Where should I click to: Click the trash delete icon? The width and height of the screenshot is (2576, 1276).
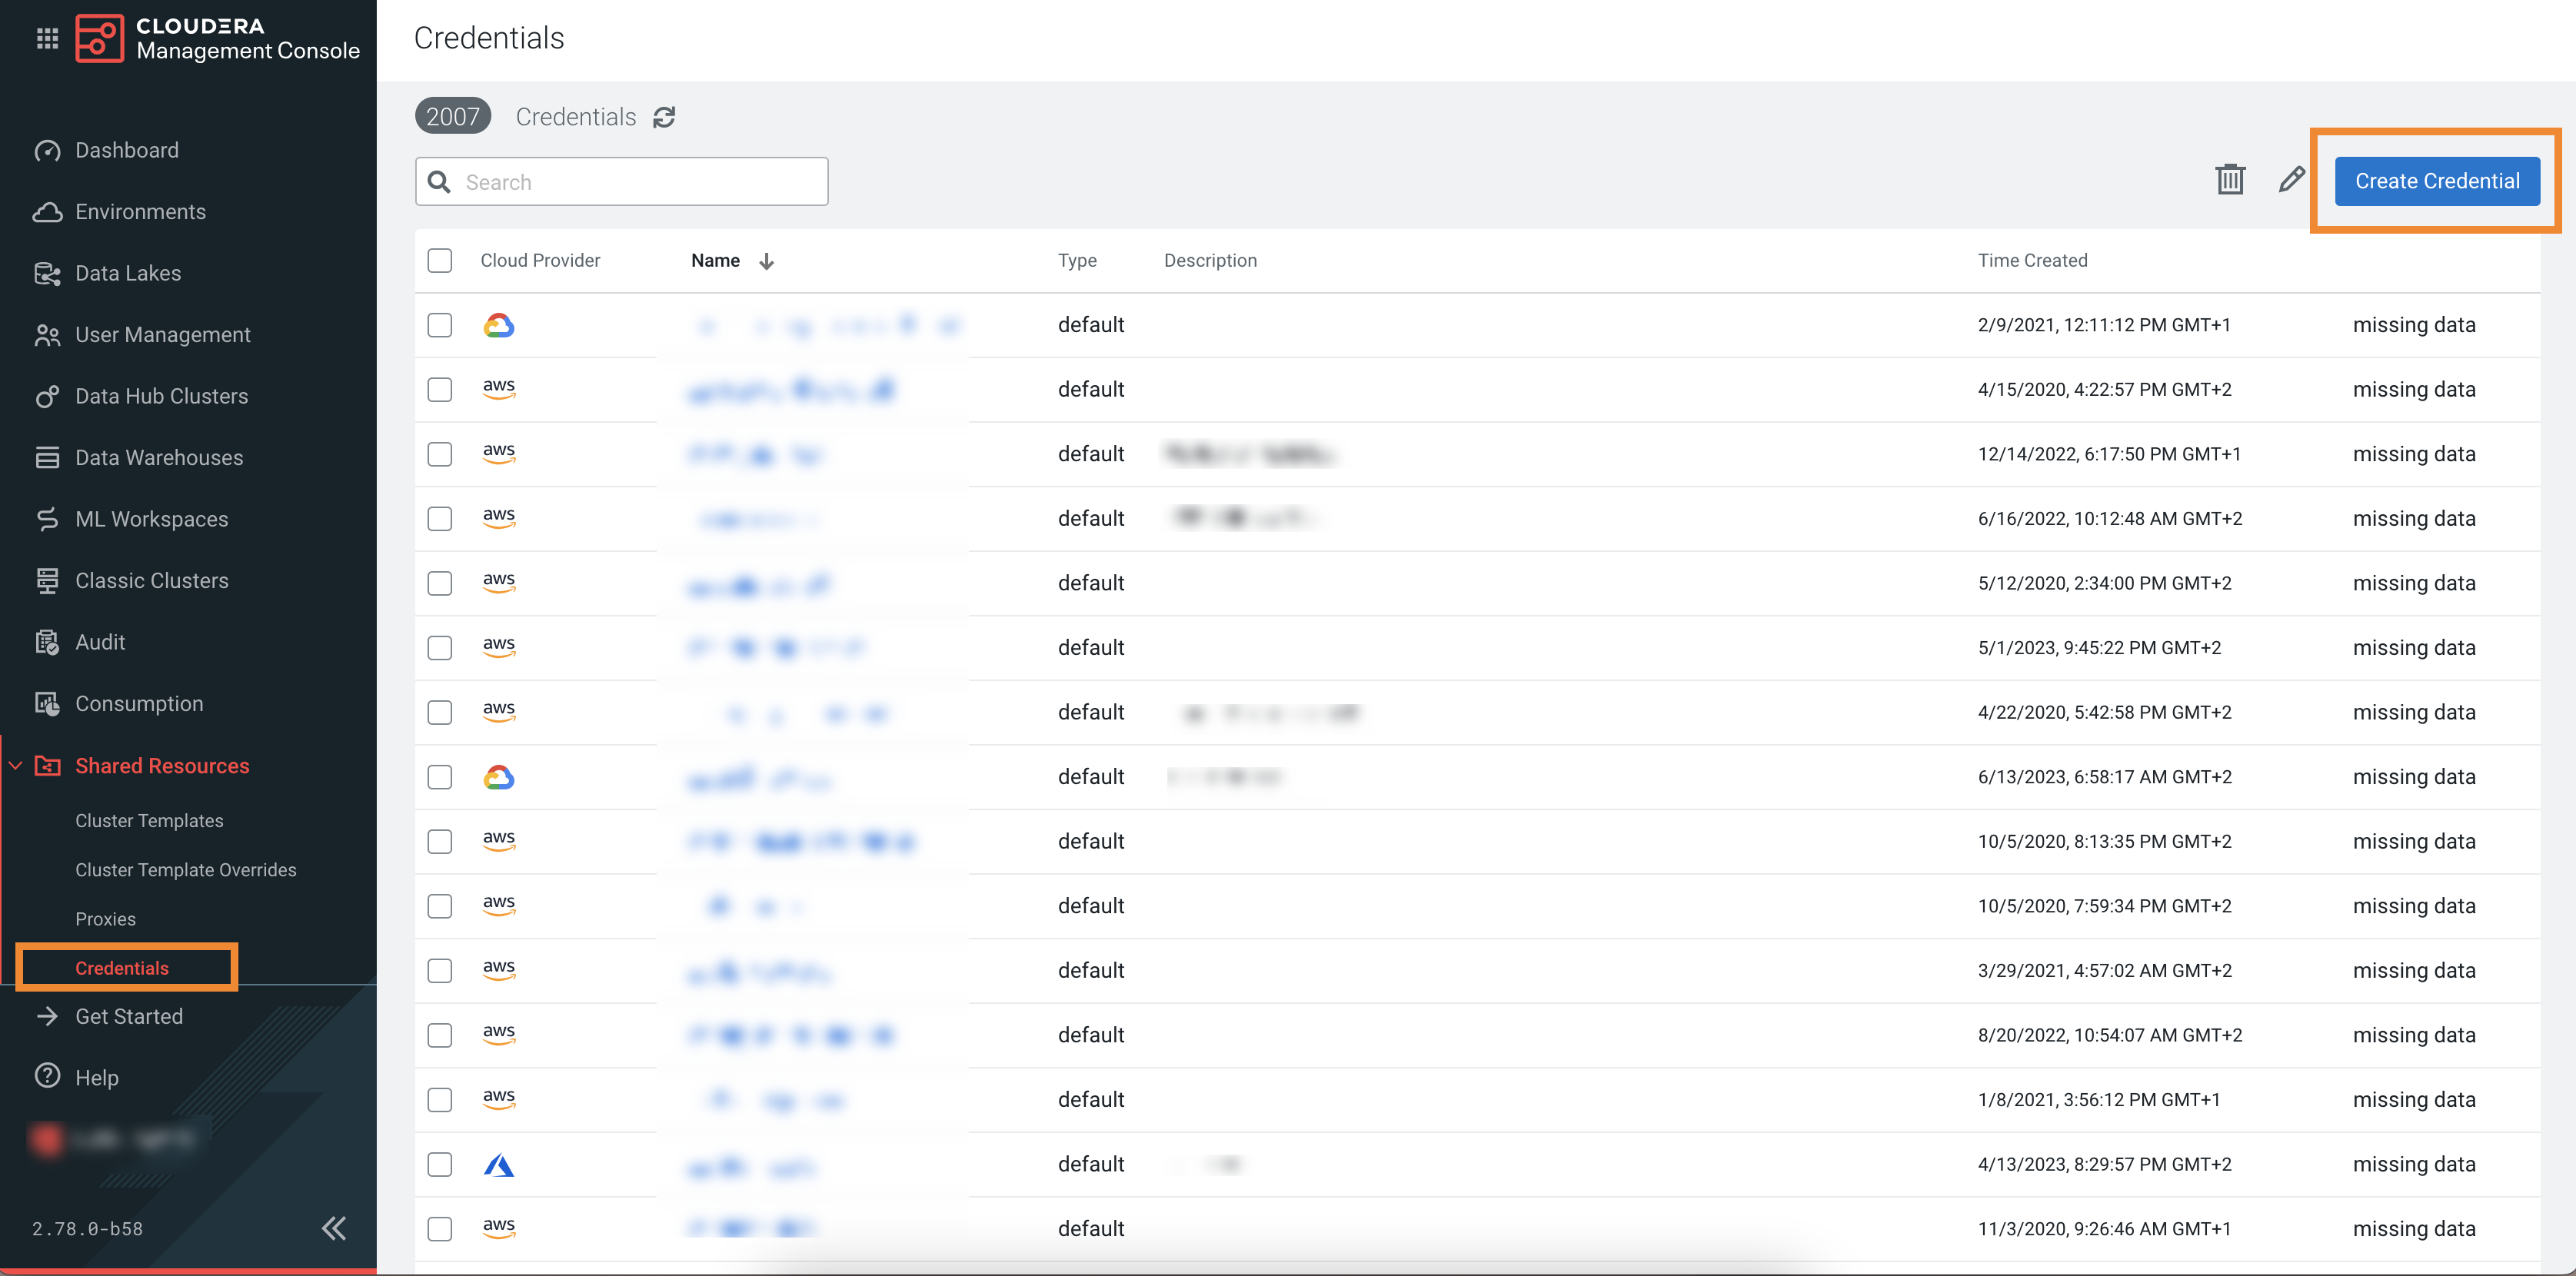click(2229, 180)
